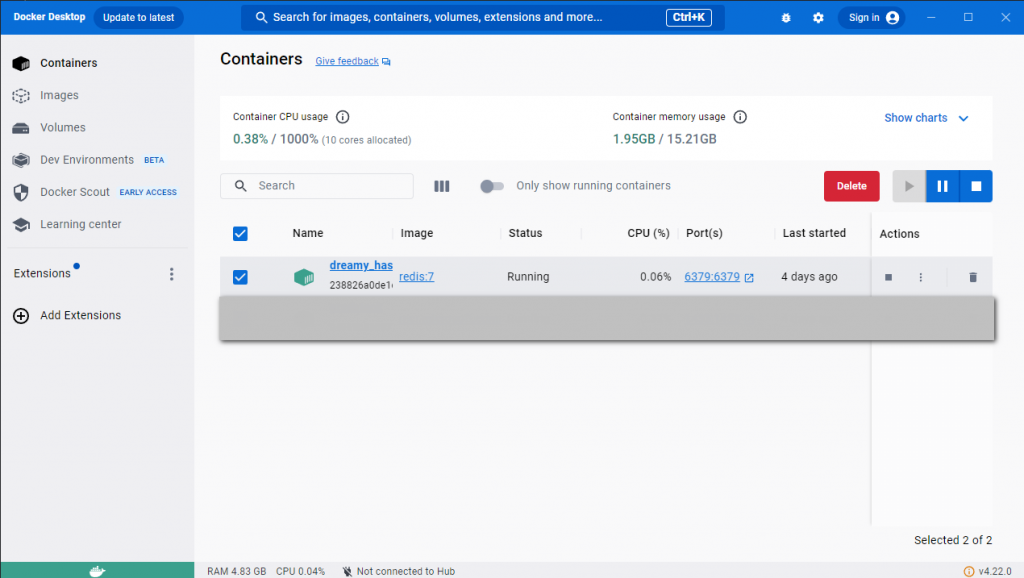Click the Ctrl+K shortcut badge
This screenshot has height=578, width=1024.
click(688, 18)
